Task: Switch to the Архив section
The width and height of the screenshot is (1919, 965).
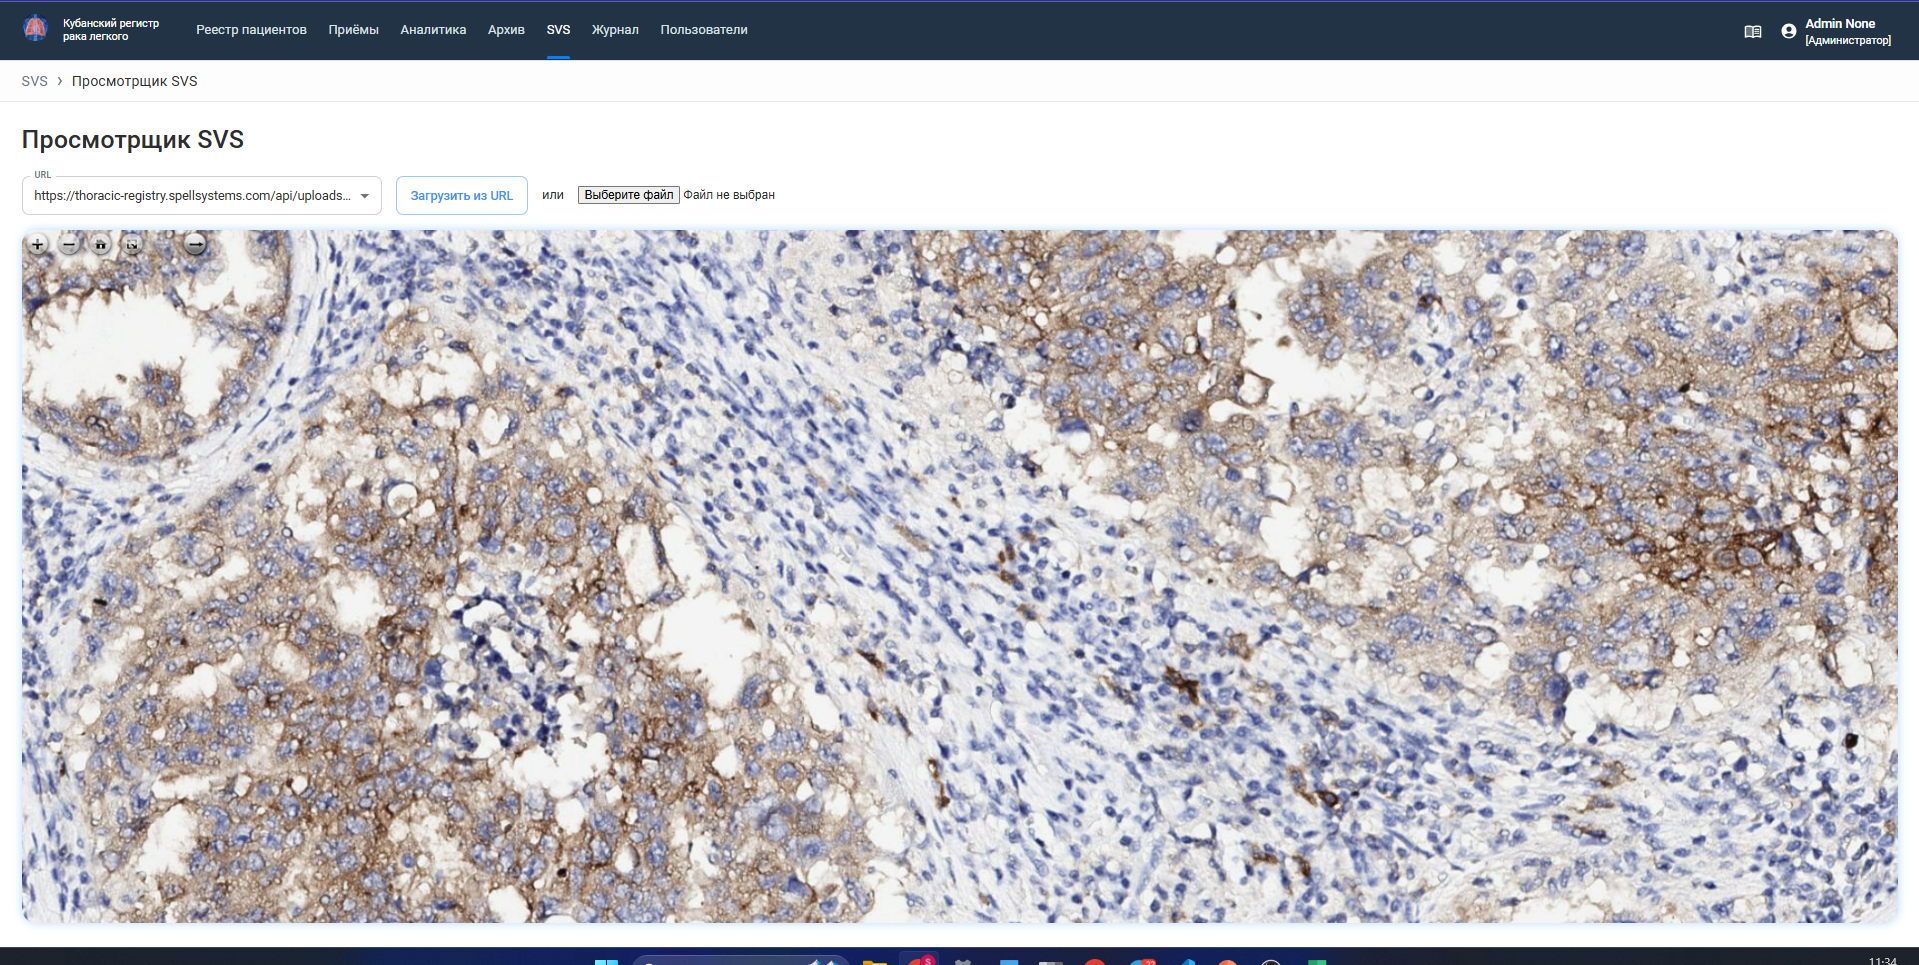Action: [x=506, y=30]
